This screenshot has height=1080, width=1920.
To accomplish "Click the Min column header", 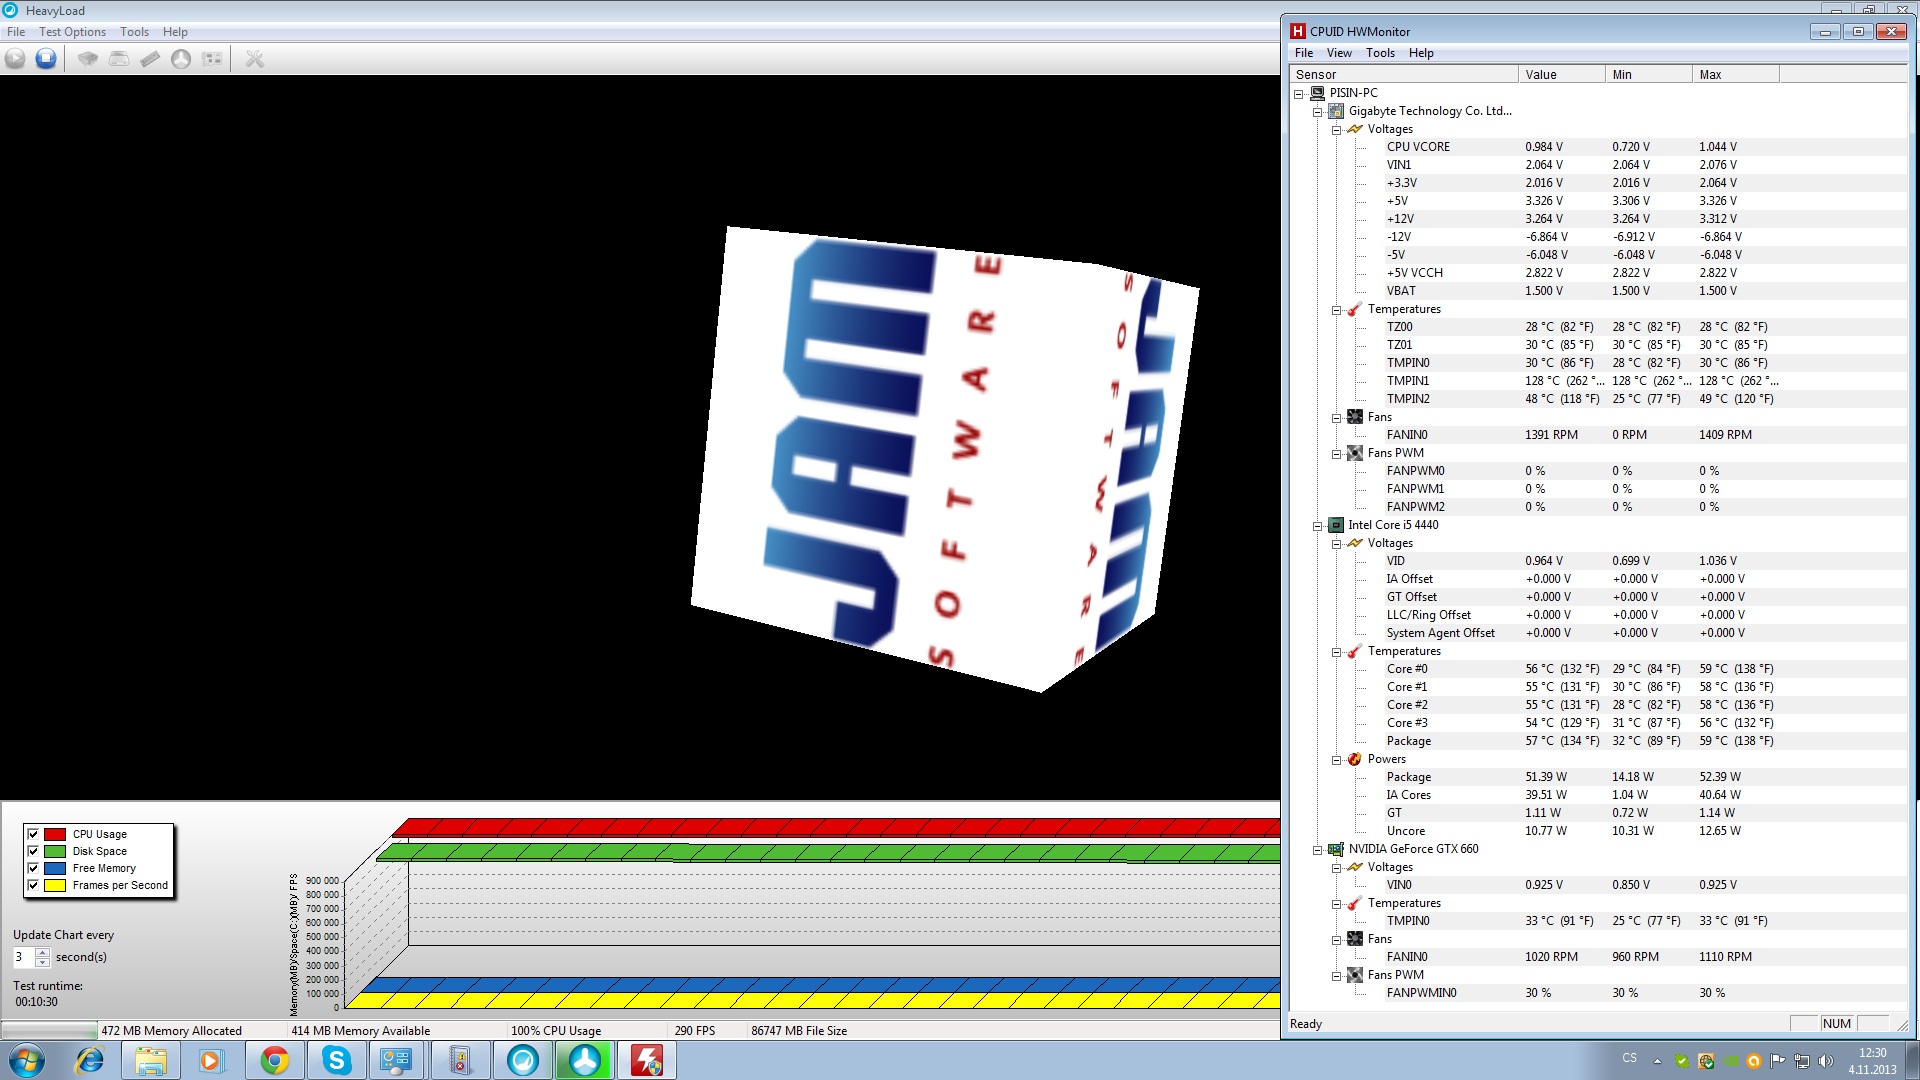I will click(x=1648, y=75).
